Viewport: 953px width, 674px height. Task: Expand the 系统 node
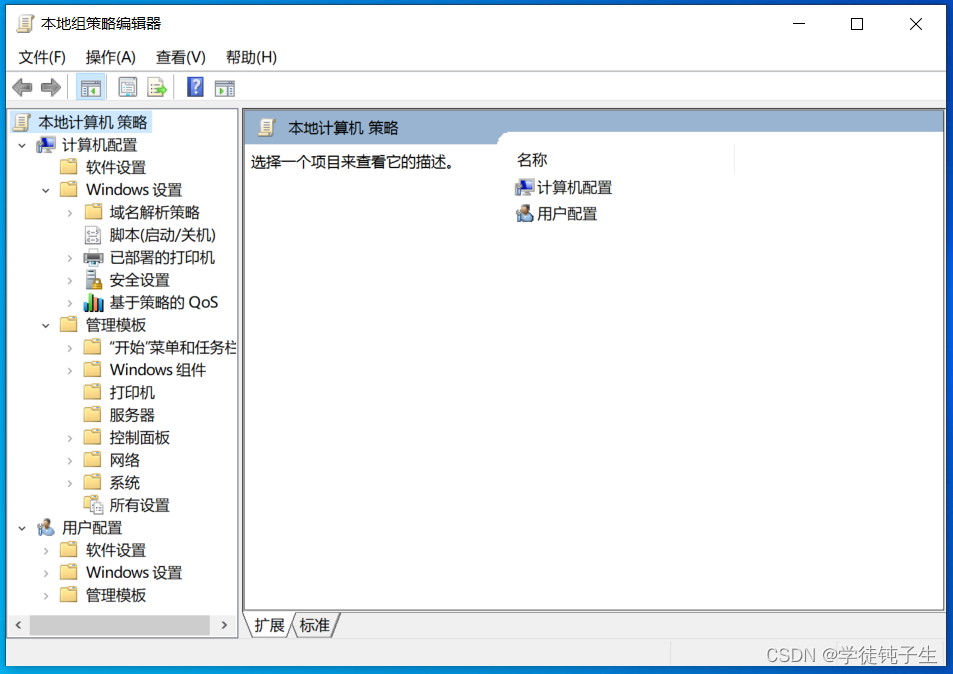(69, 483)
